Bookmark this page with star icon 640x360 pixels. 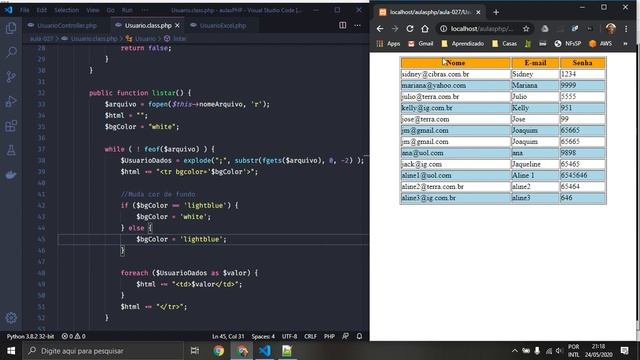pos(526,29)
